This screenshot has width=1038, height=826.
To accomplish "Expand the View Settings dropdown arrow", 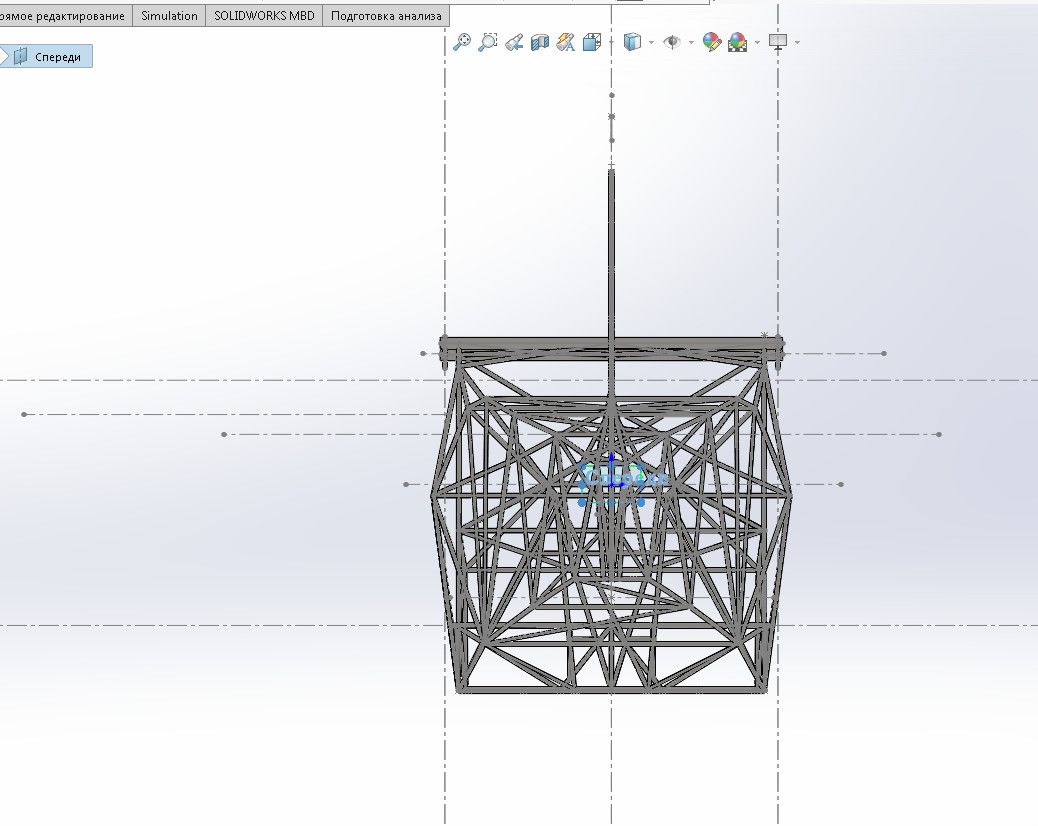I will (797, 43).
